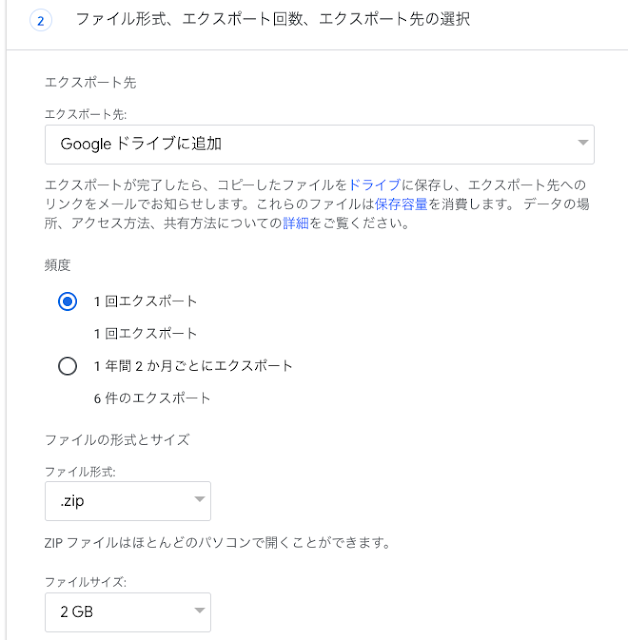Open the ファイル形式 .zip dropdown

point(127,499)
